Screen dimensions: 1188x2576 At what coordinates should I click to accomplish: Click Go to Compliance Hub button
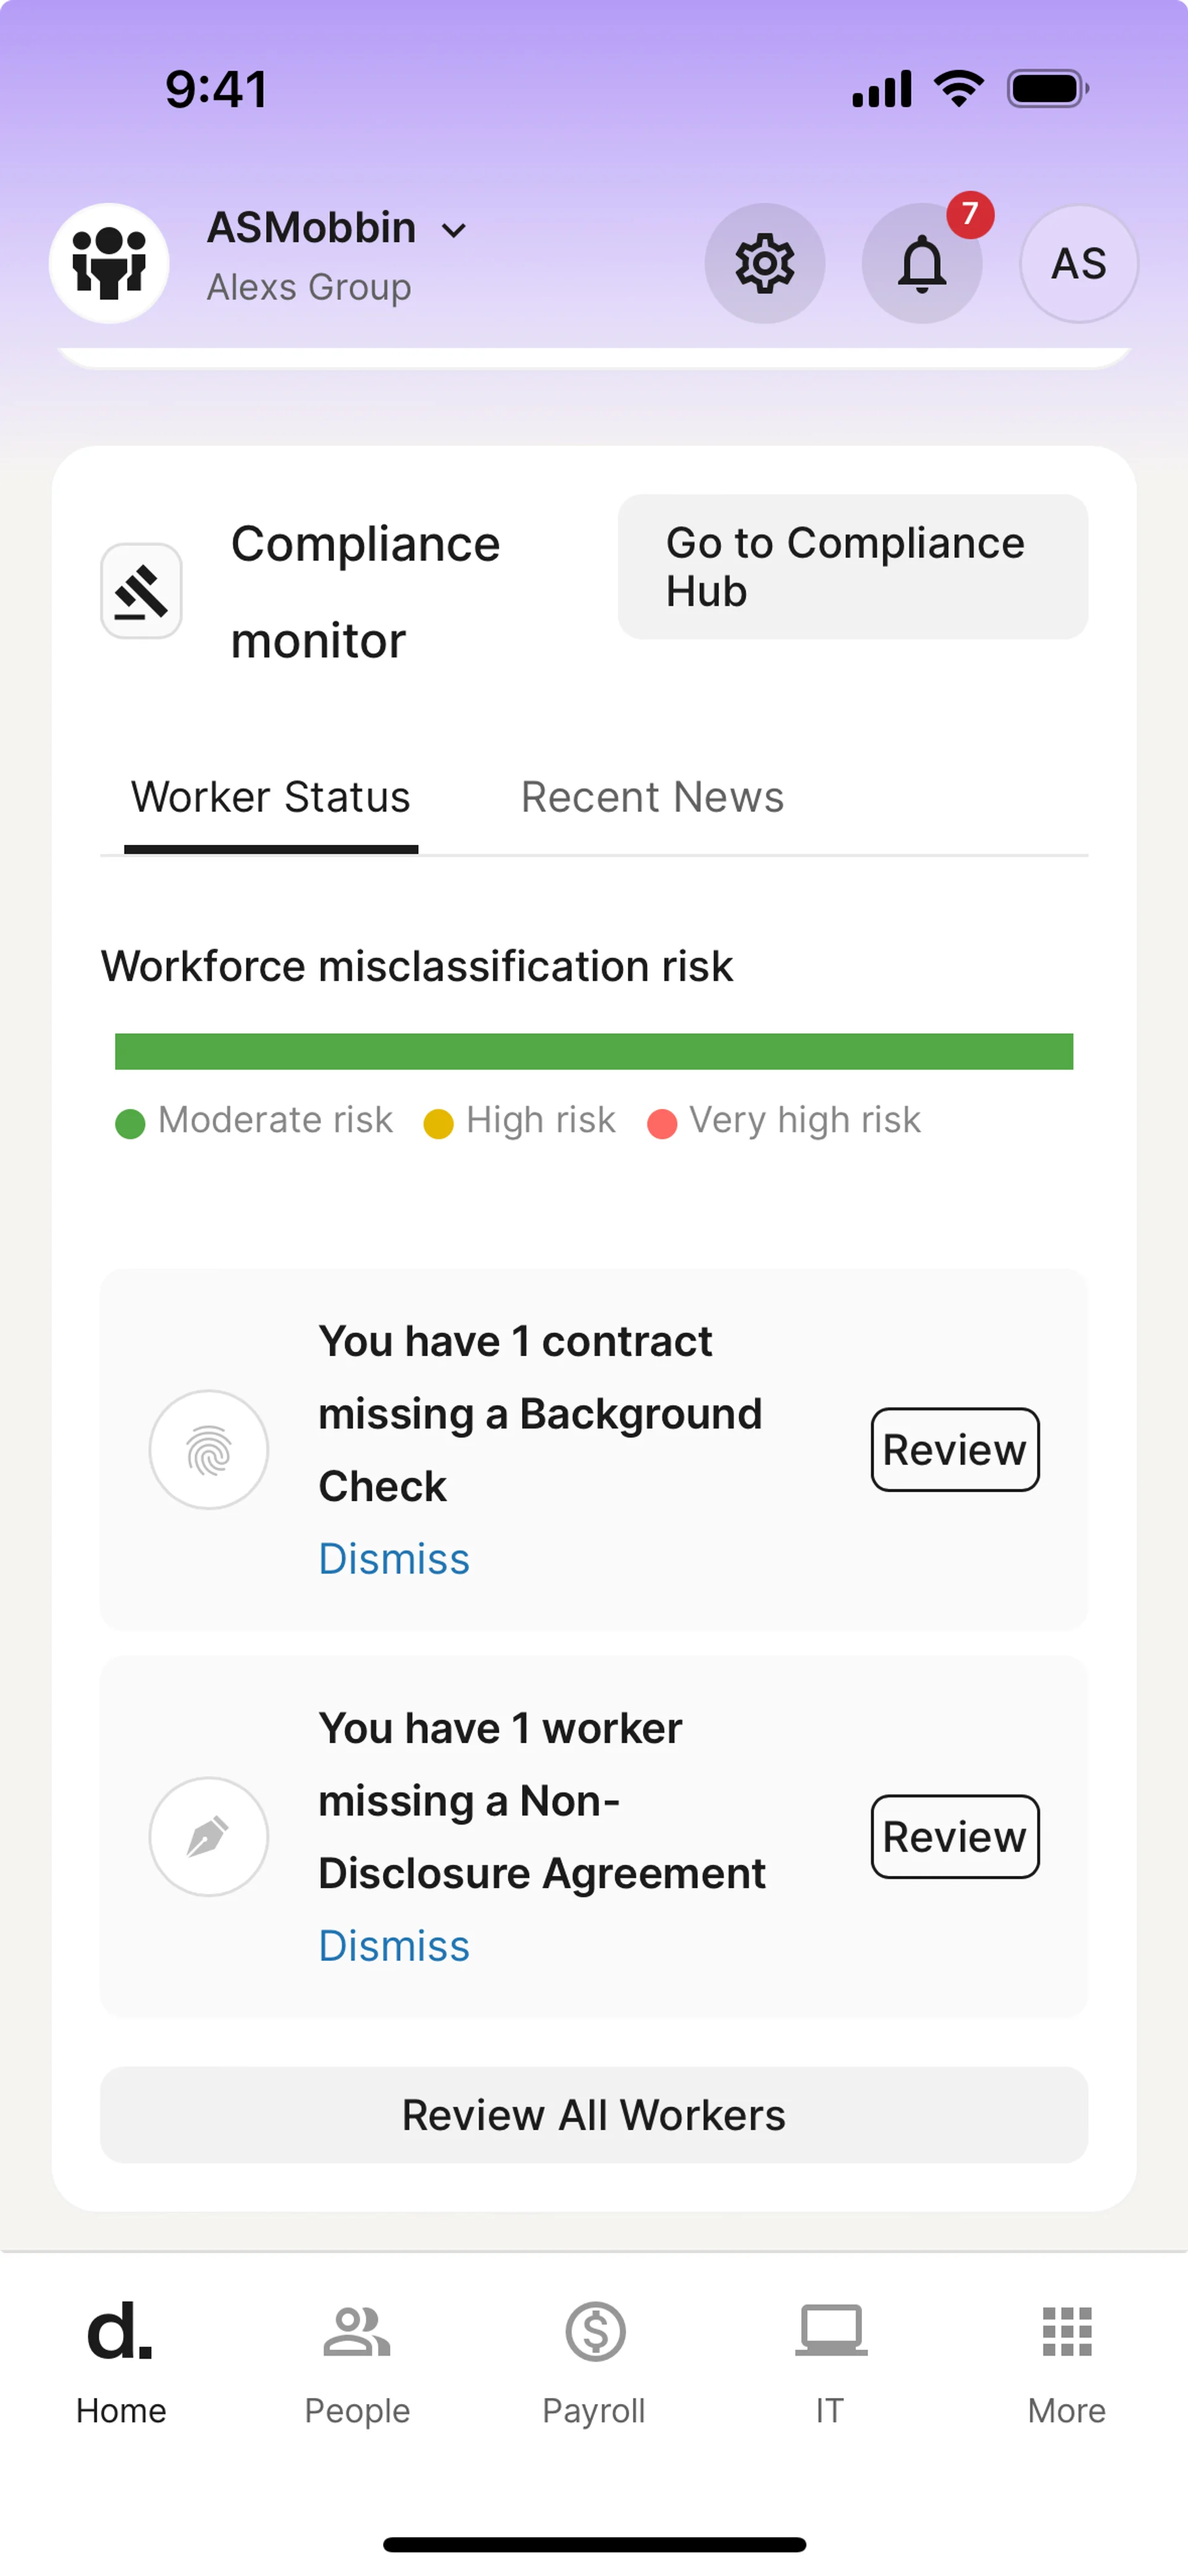coord(852,567)
